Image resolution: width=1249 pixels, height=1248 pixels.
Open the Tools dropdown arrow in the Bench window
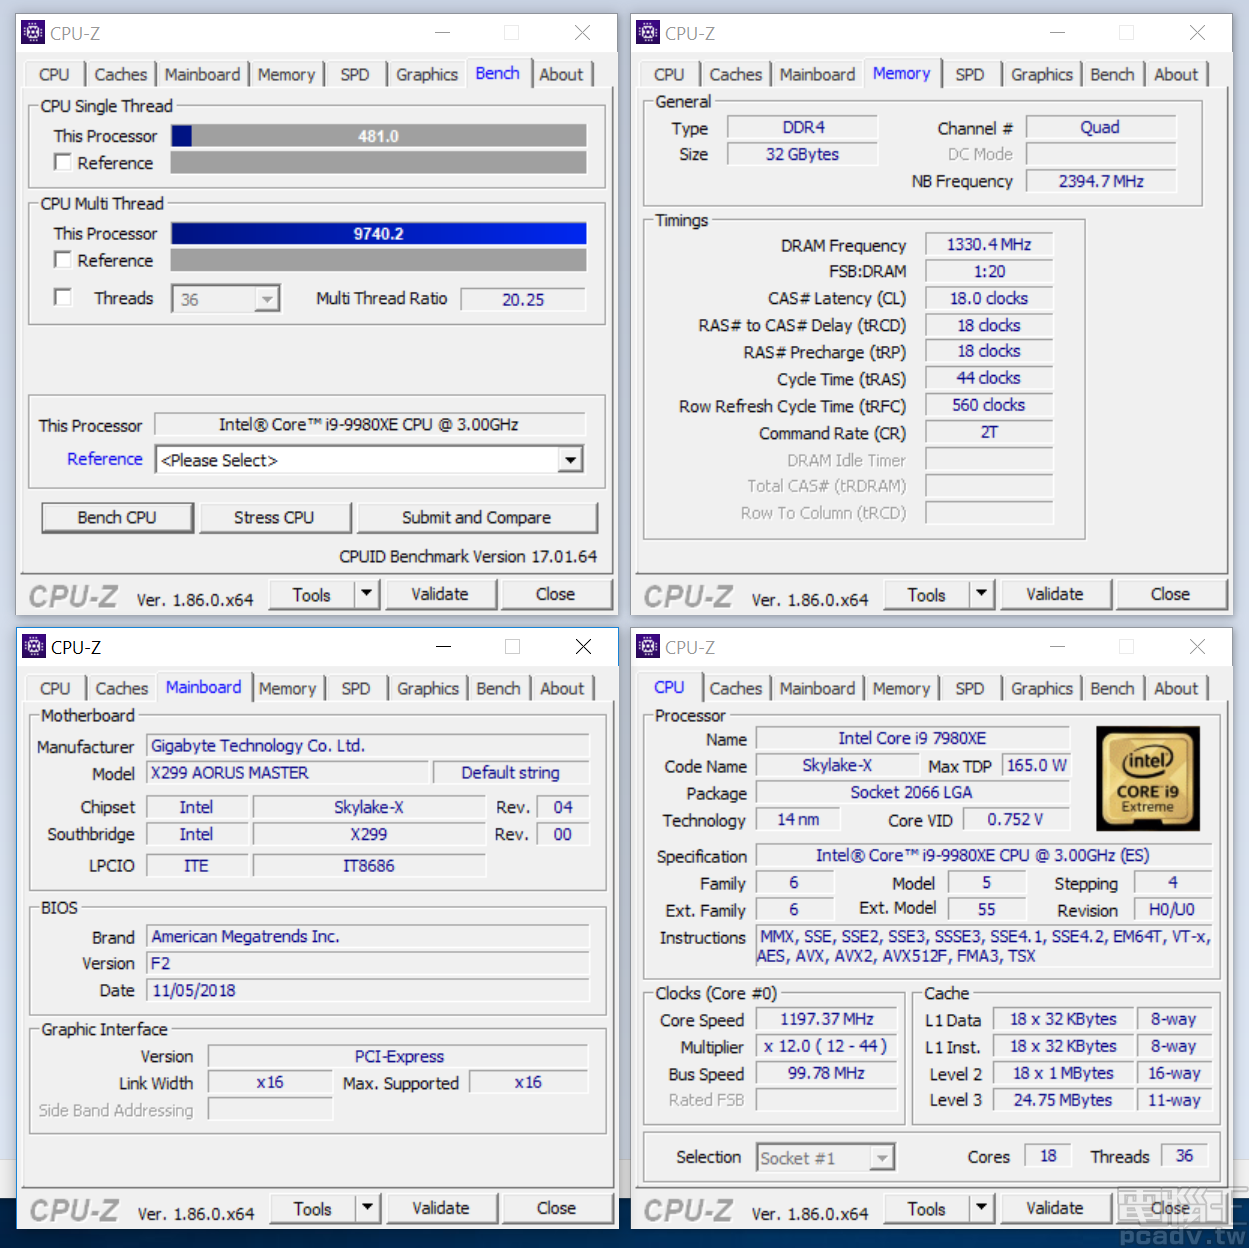(366, 593)
